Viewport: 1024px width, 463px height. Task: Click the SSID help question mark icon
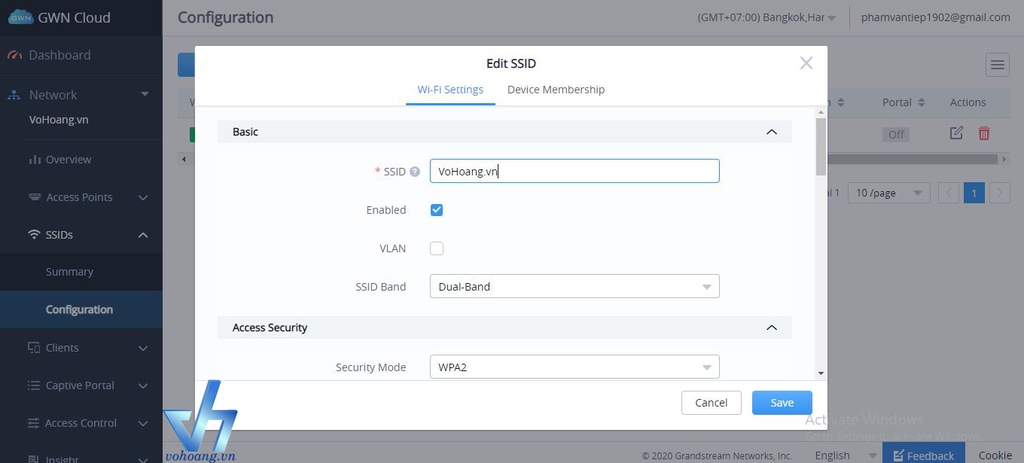415,172
